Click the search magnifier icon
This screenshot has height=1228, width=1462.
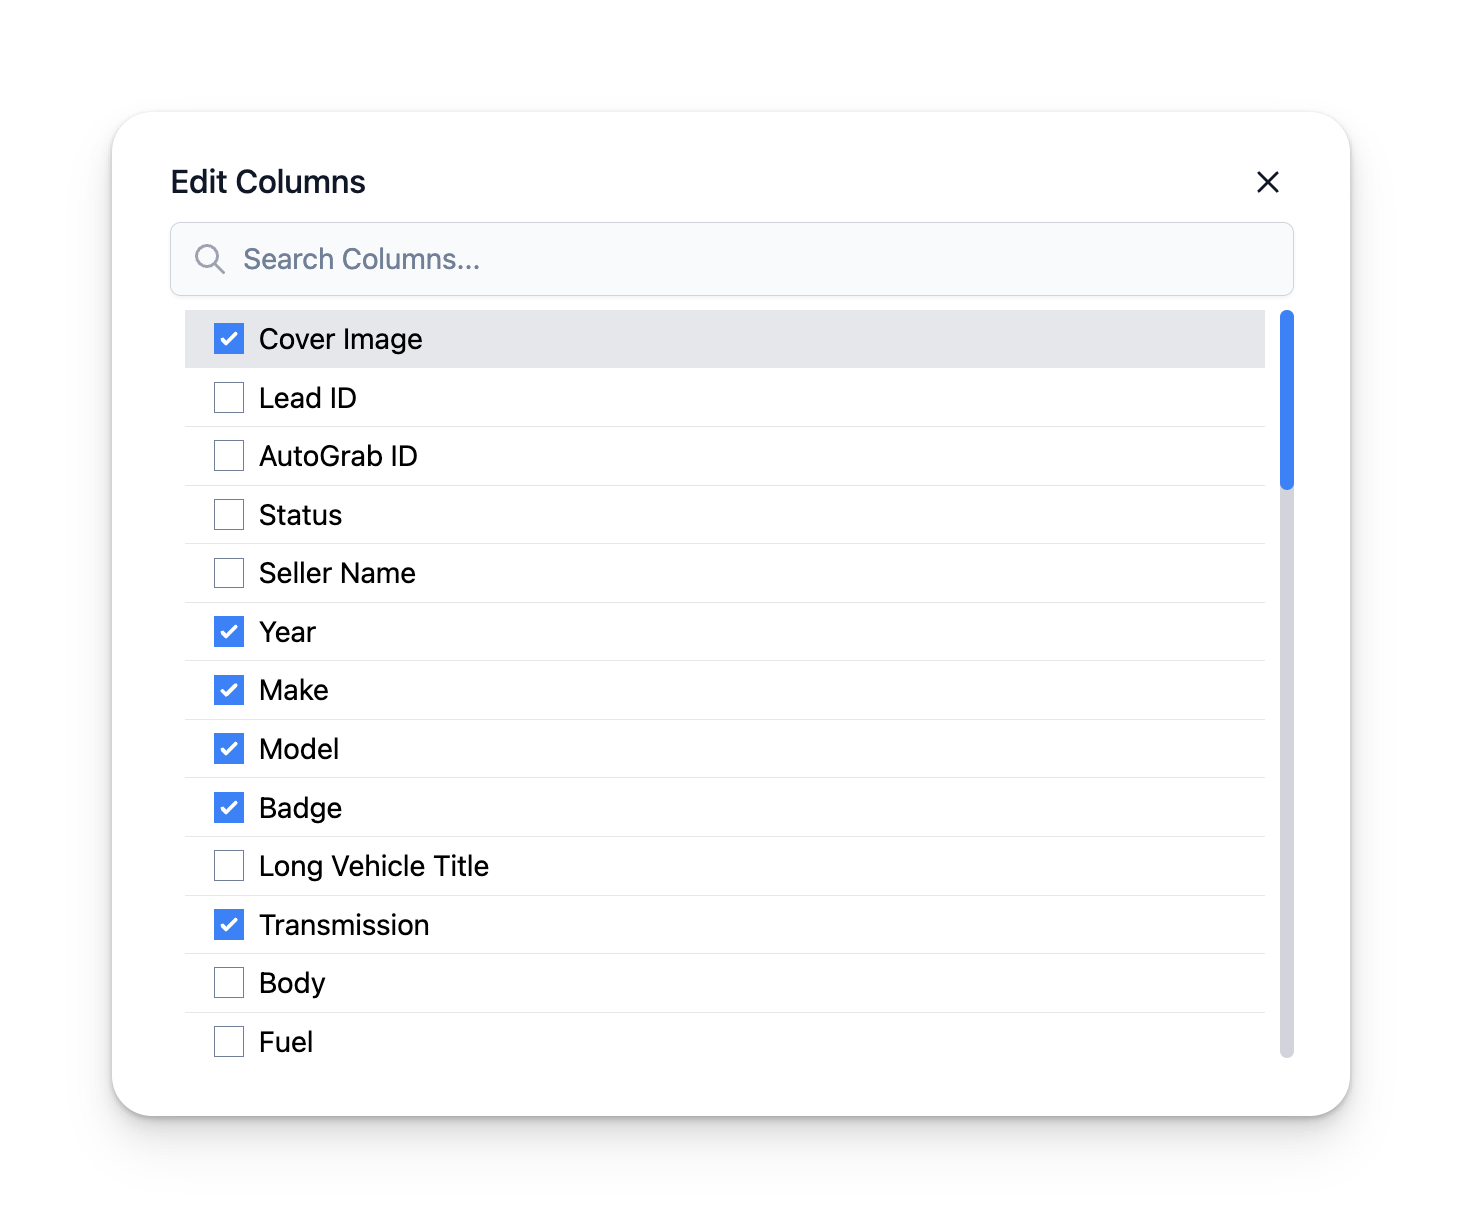pos(210,259)
